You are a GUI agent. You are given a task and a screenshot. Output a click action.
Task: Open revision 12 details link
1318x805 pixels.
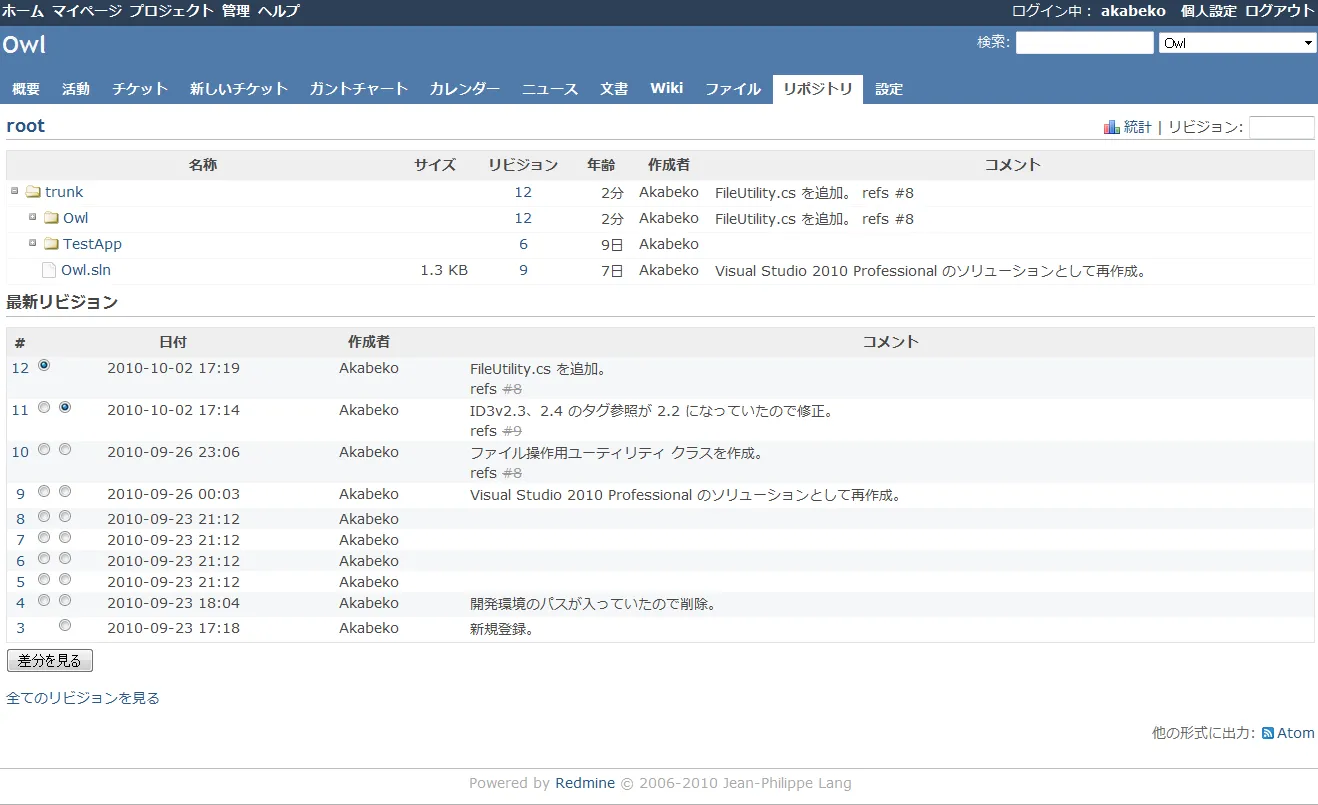pos(19,367)
